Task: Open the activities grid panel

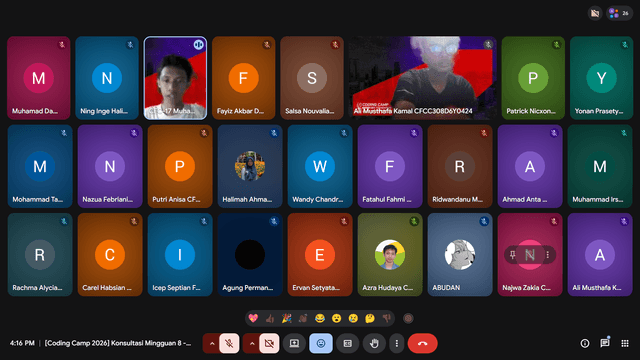Action: pos(625,343)
